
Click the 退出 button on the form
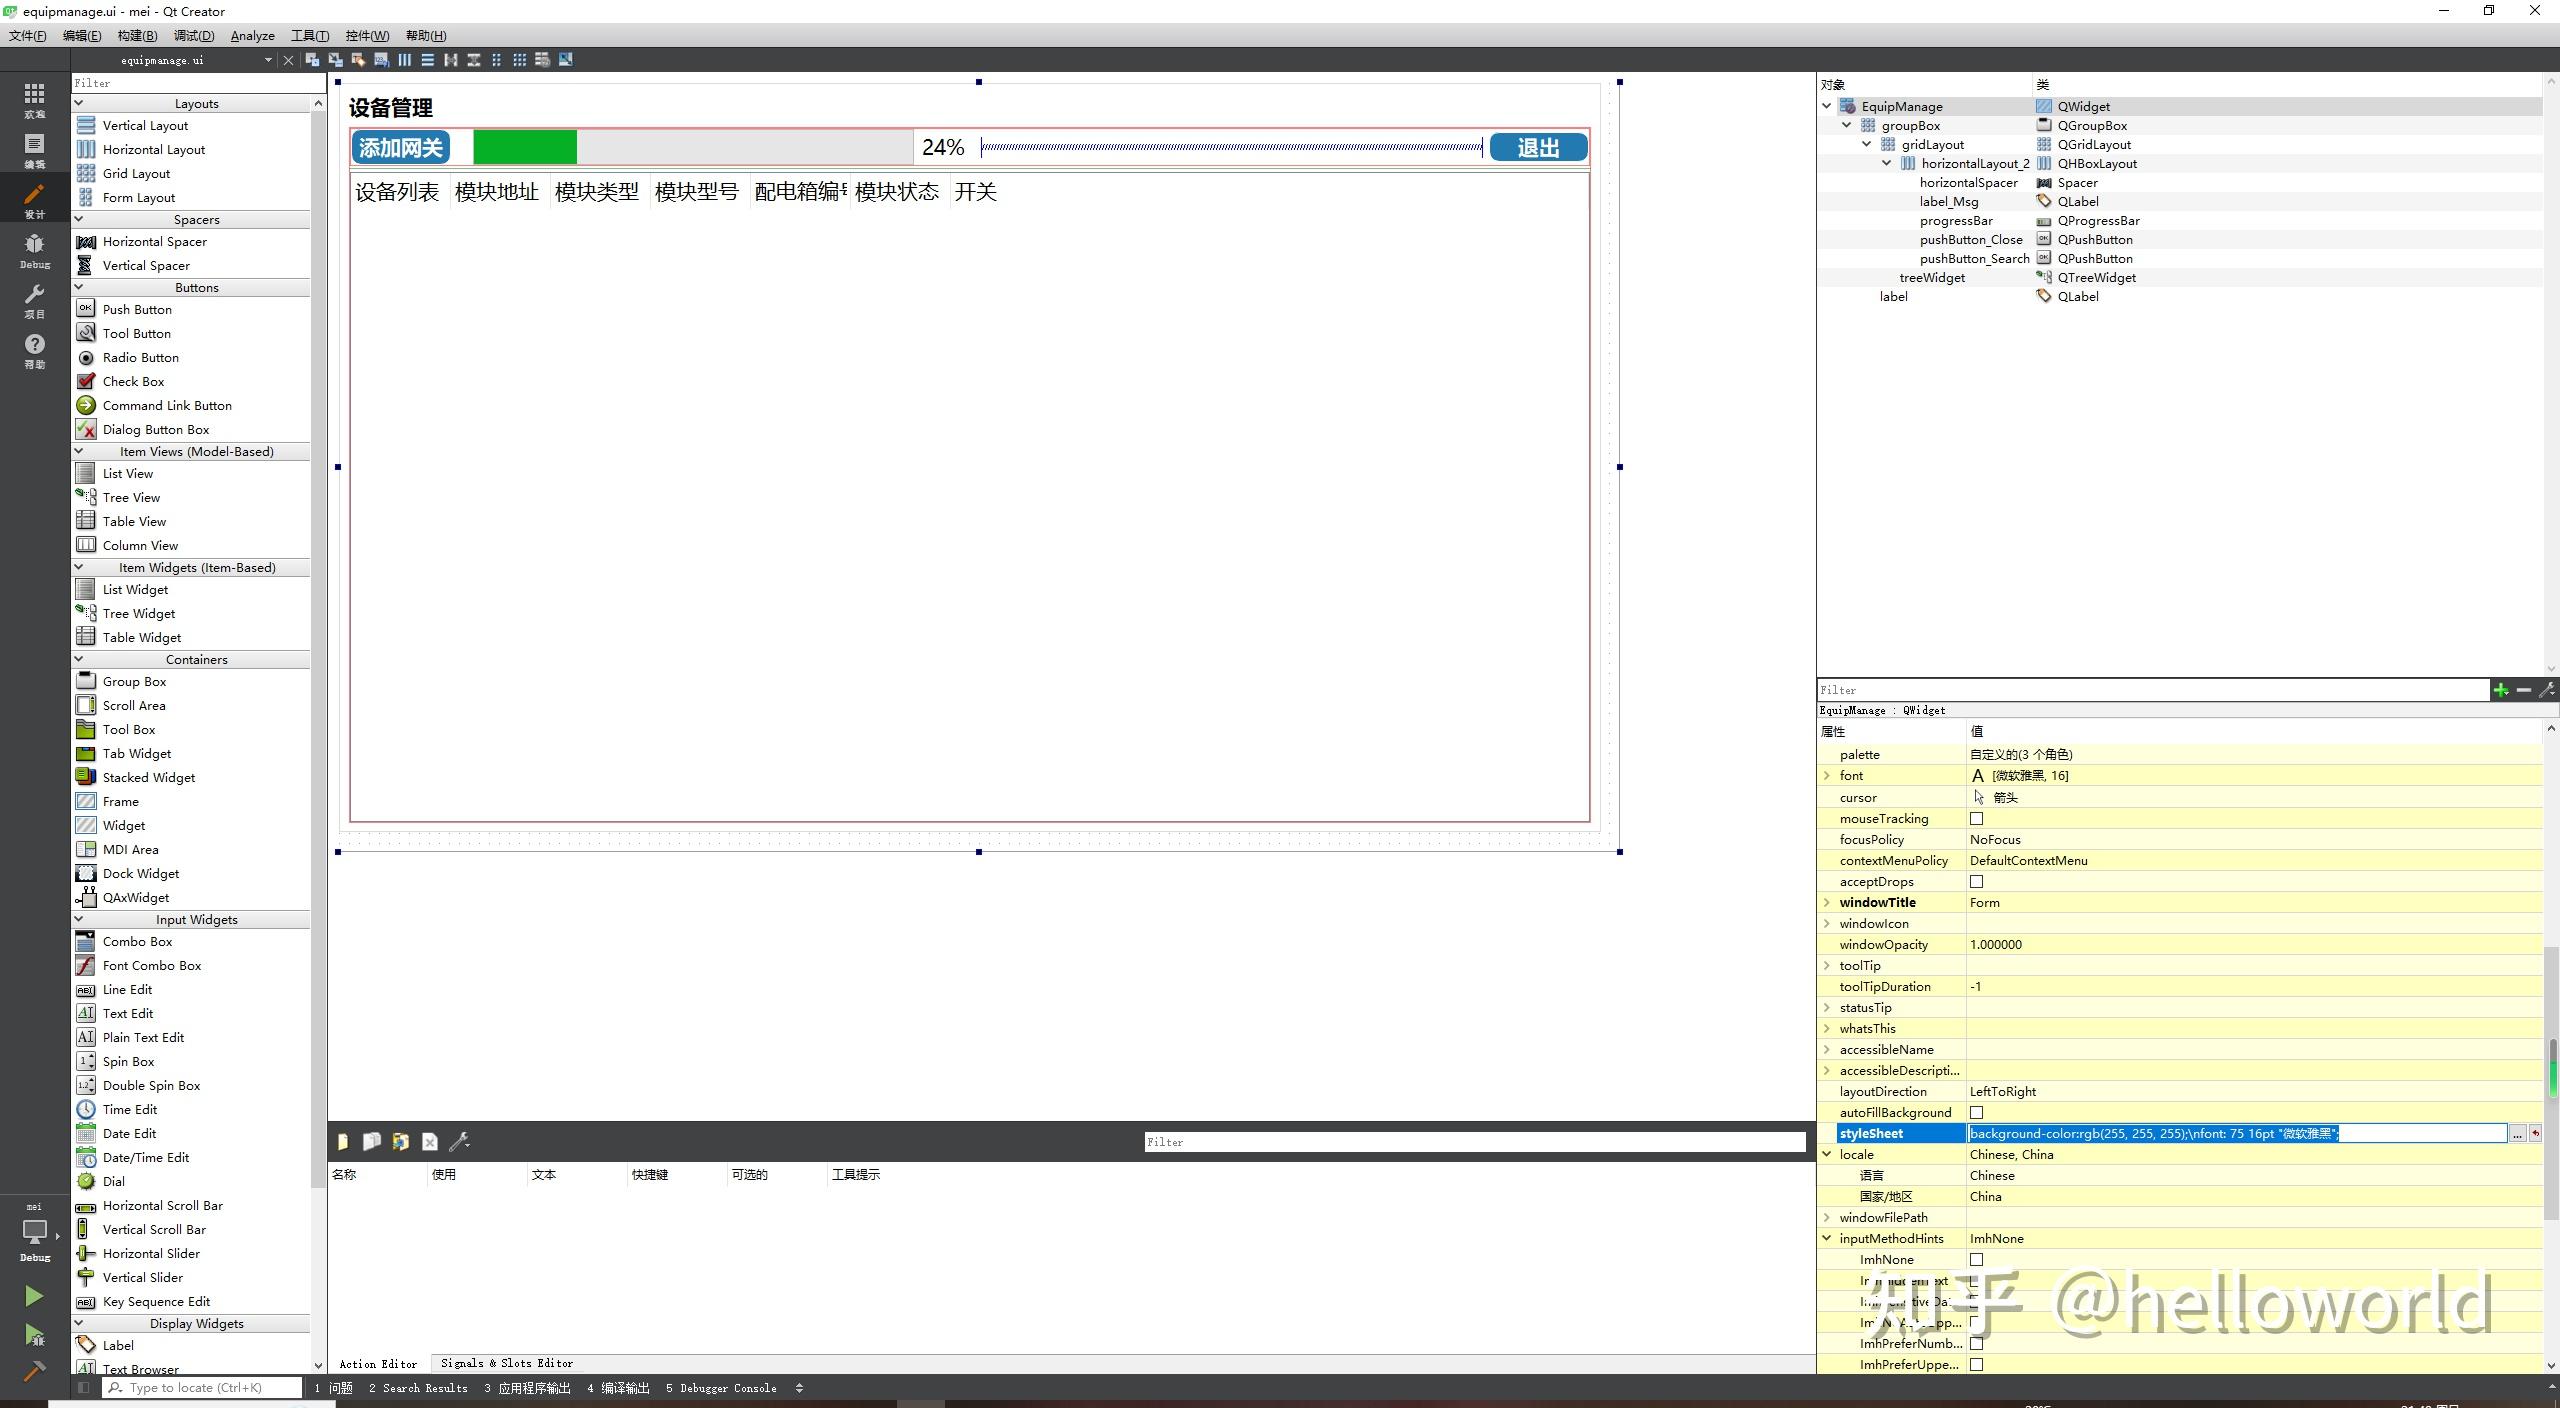click(x=1537, y=147)
